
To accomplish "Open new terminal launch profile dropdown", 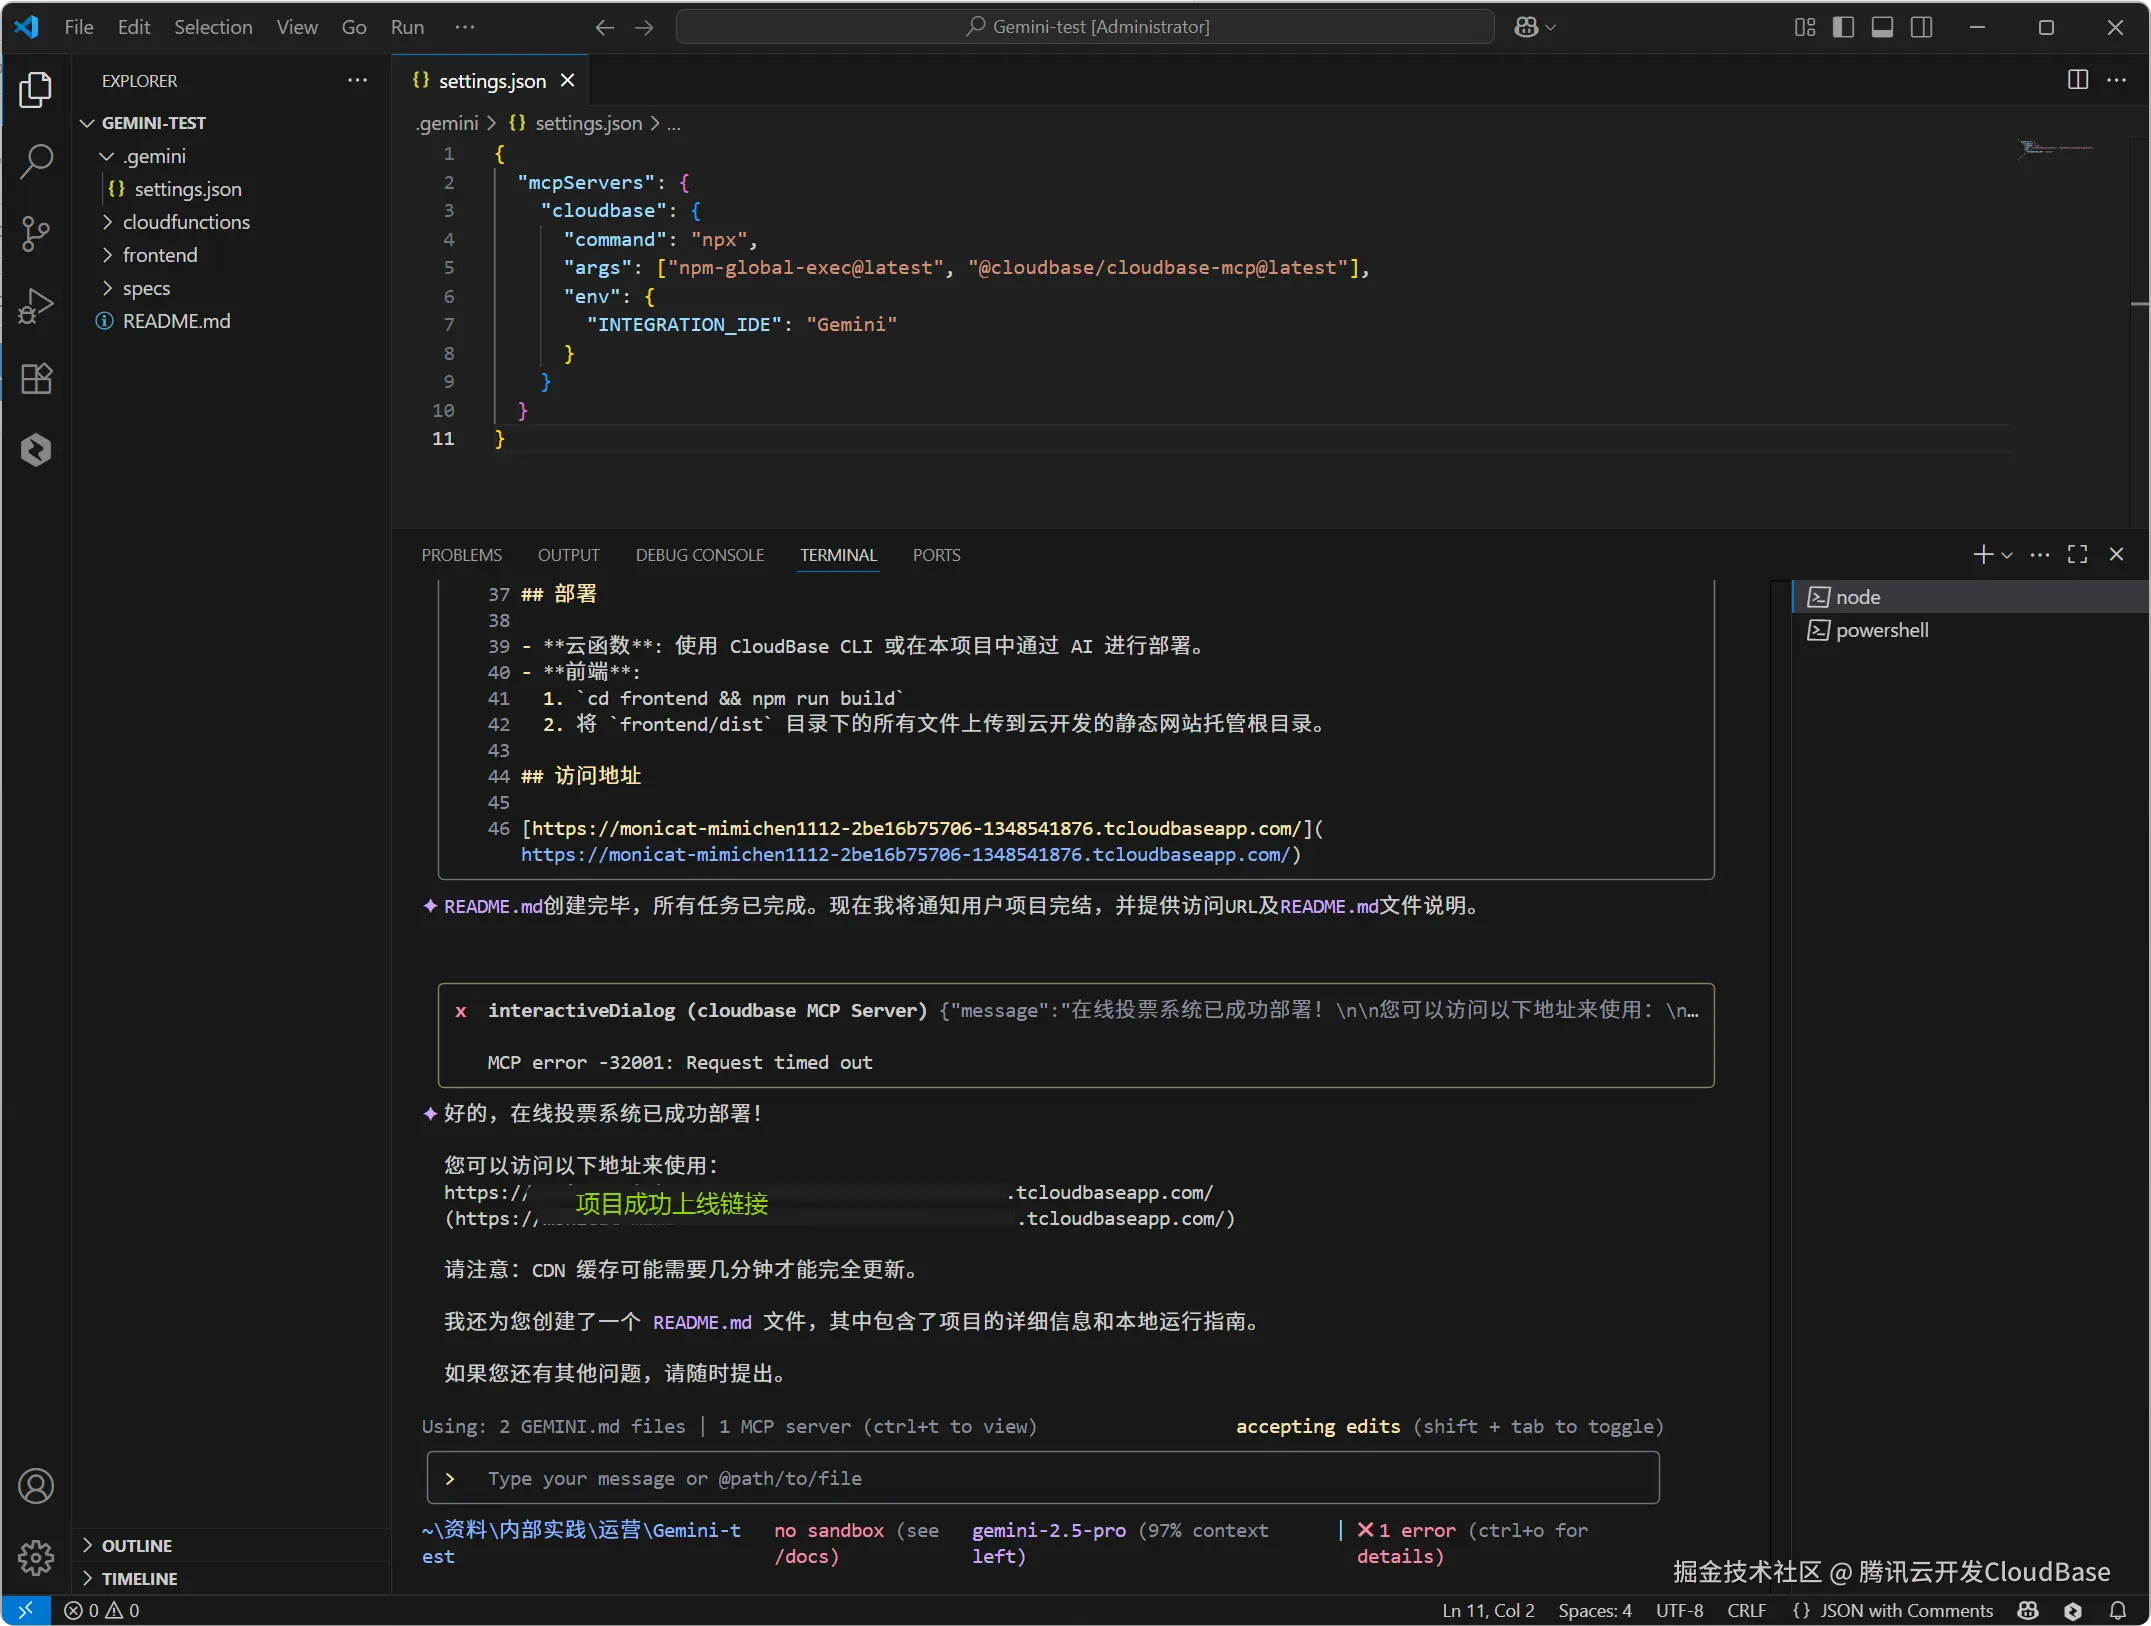I will [2007, 554].
